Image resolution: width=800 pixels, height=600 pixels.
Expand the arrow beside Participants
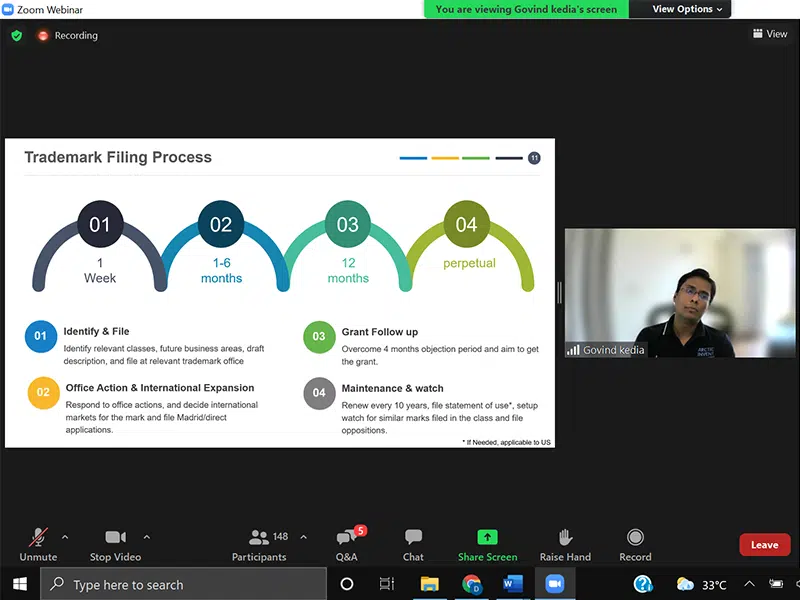(x=304, y=537)
